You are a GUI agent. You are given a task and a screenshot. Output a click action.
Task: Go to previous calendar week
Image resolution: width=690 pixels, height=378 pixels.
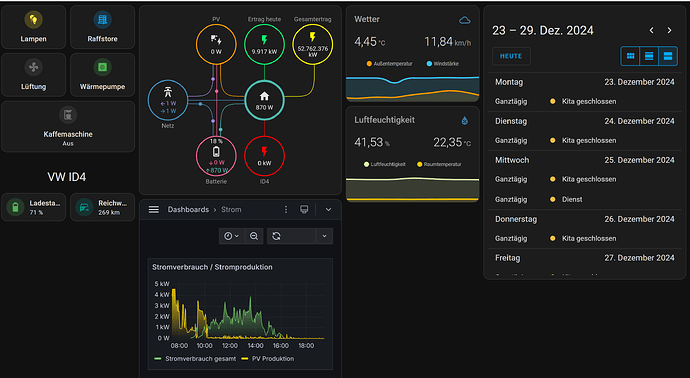coord(651,30)
